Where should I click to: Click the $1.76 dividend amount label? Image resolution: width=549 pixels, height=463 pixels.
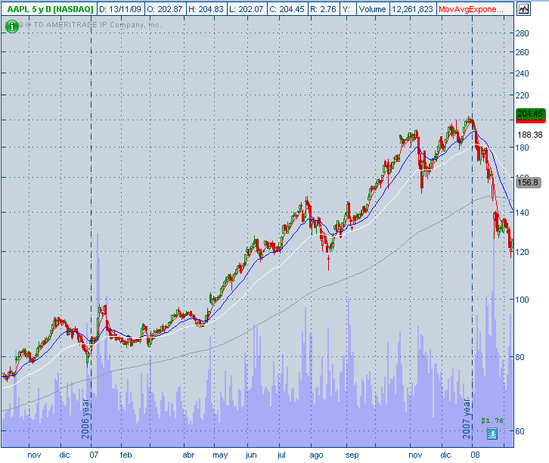click(492, 421)
